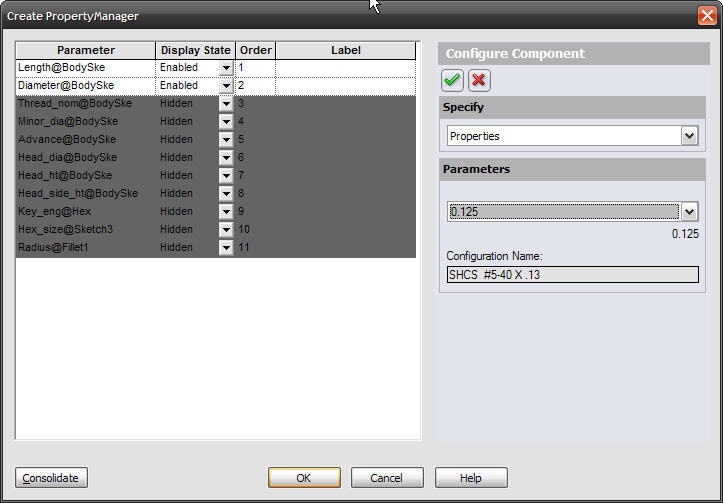Select the Head_ht@BodySke parameter
The width and height of the screenshot is (723, 503).
[86, 176]
